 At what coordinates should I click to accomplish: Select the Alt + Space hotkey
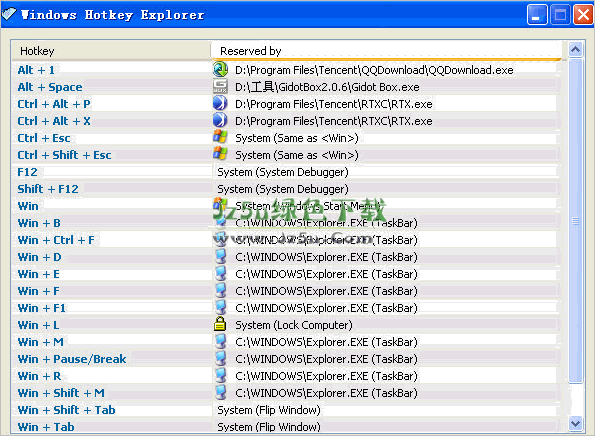(50, 87)
